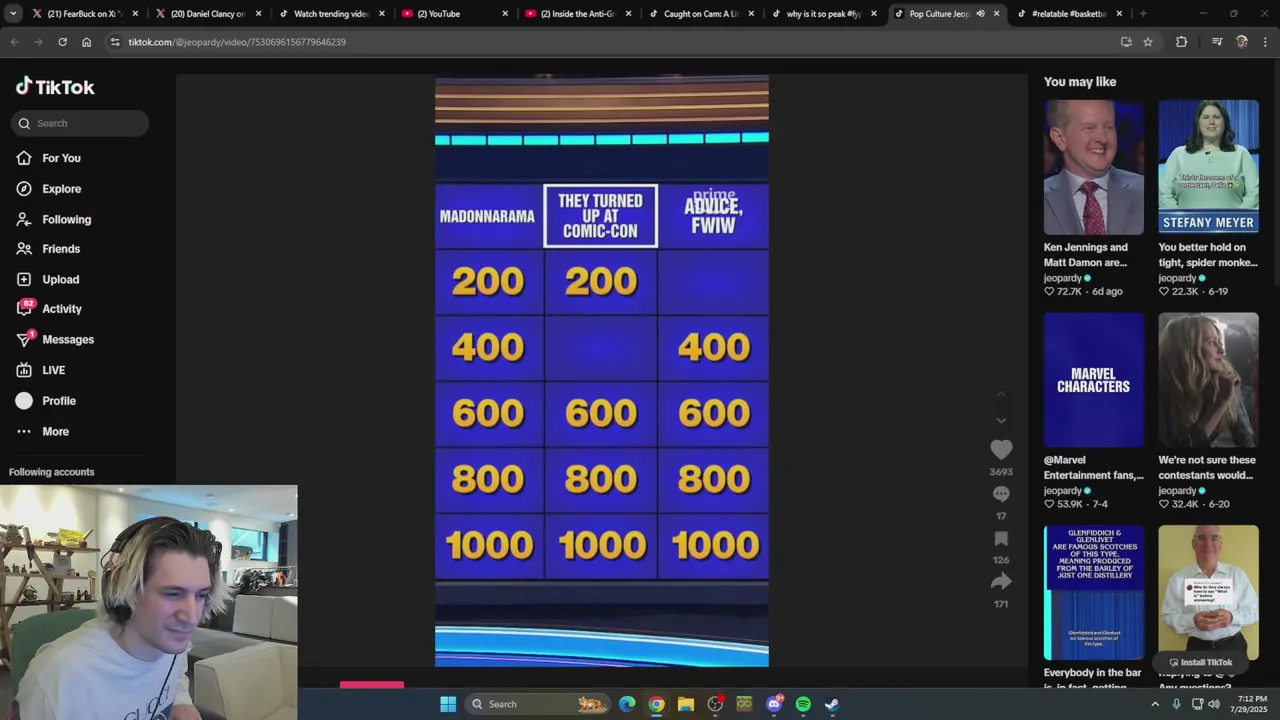Open Ken Jennings and Matt Damon thumbnail
1280x720 pixels.
tap(1093, 167)
